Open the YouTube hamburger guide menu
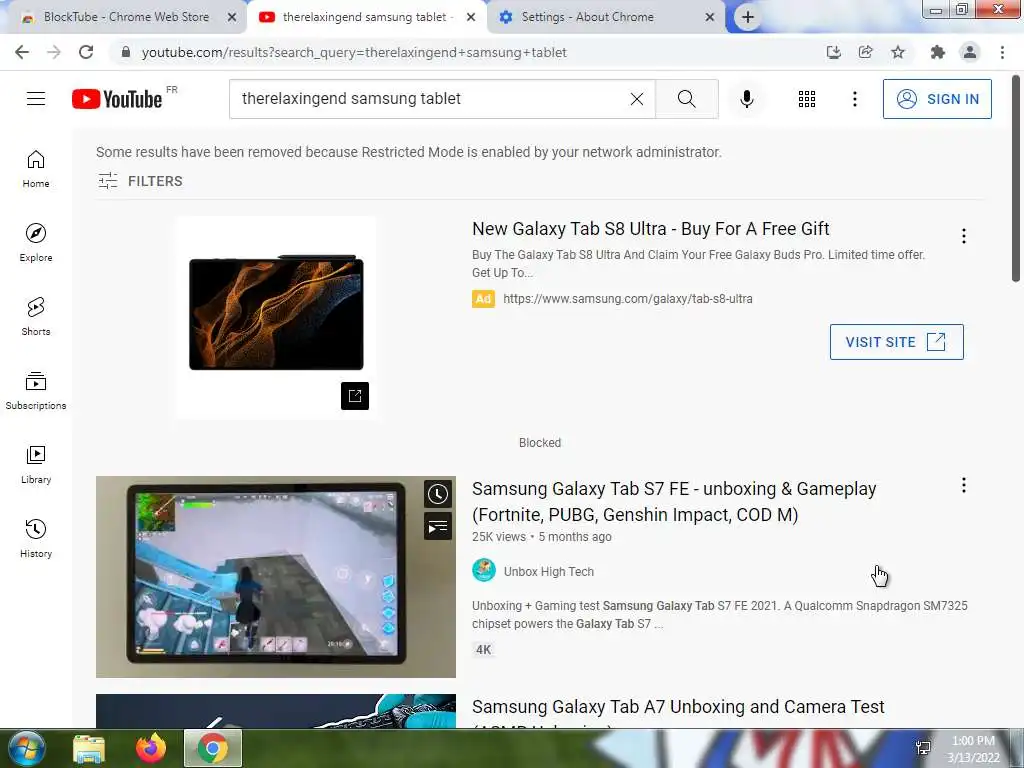 point(36,99)
